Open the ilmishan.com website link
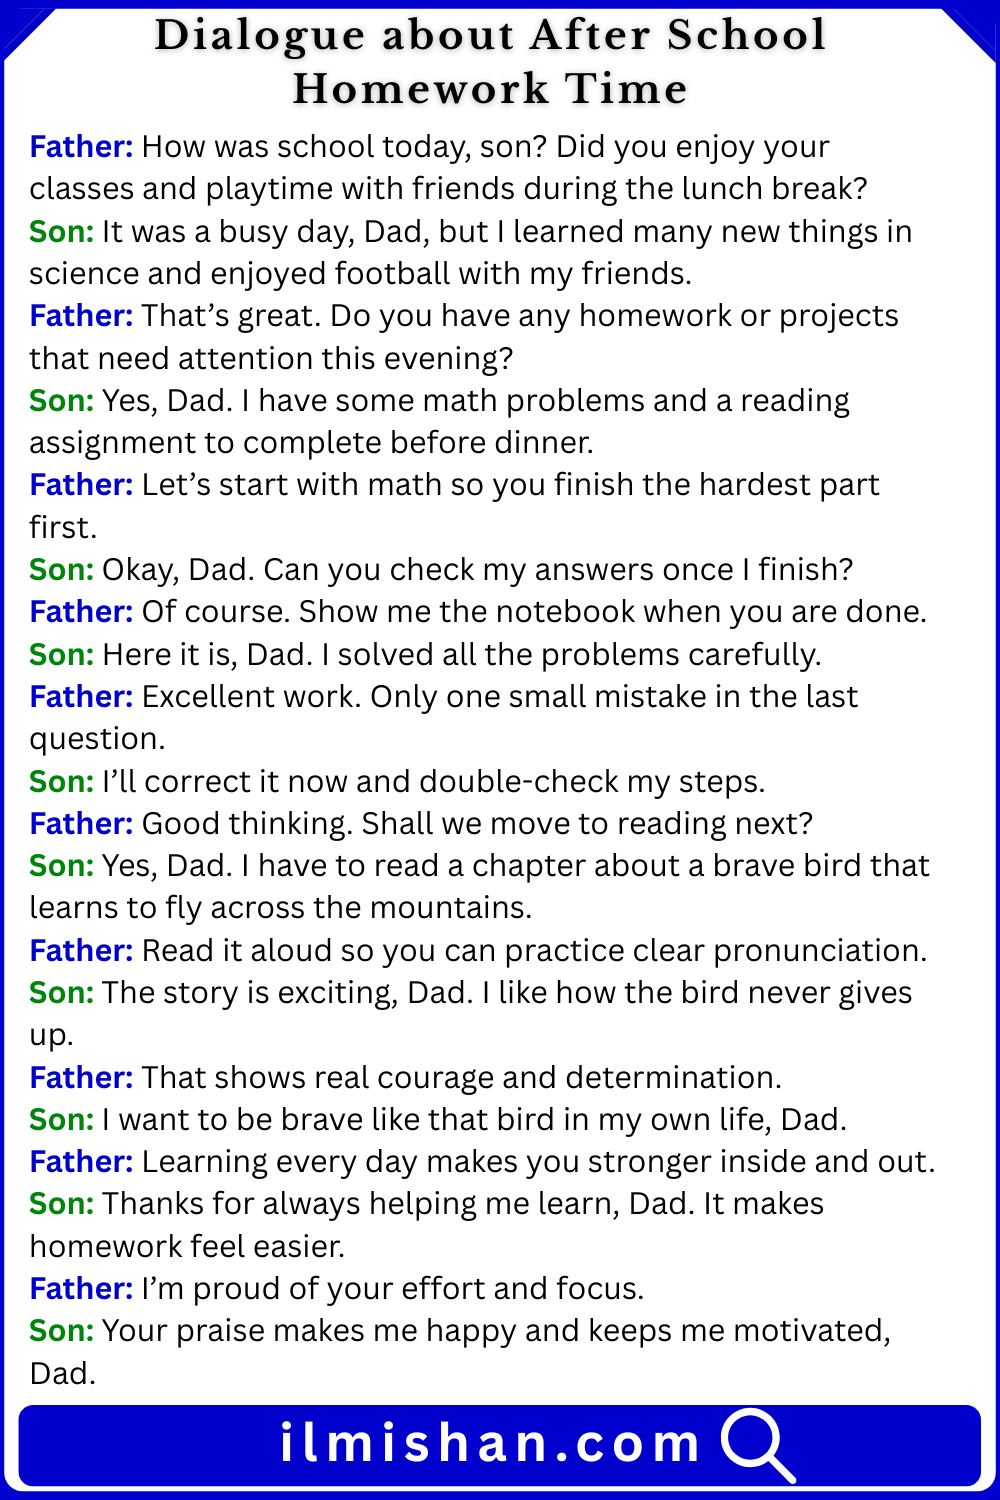The width and height of the screenshot is (1000, 1500). pos(490,1445)
